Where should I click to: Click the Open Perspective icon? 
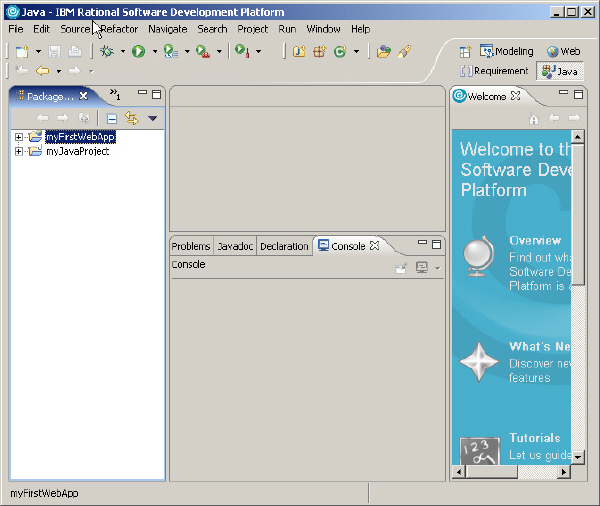(465, 51)
